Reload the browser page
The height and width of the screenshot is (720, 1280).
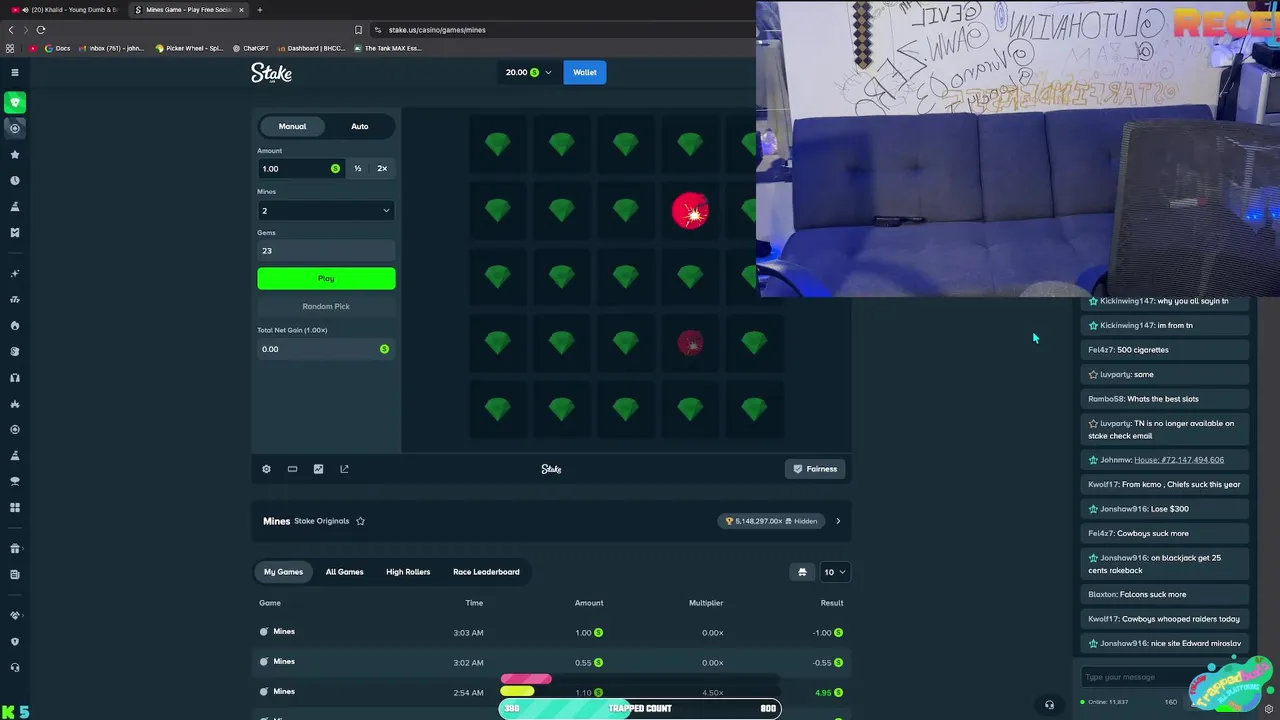point(41,30)
